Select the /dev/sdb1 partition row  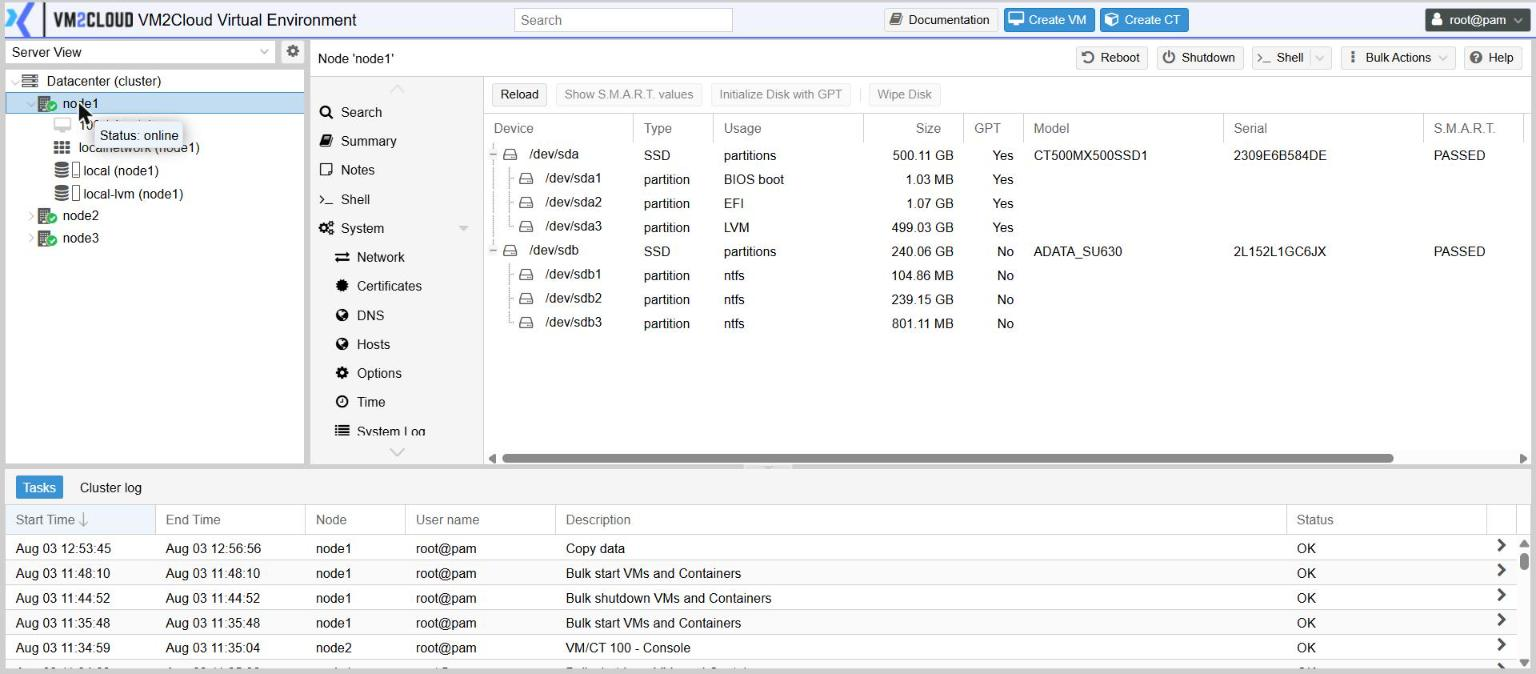1005,275
